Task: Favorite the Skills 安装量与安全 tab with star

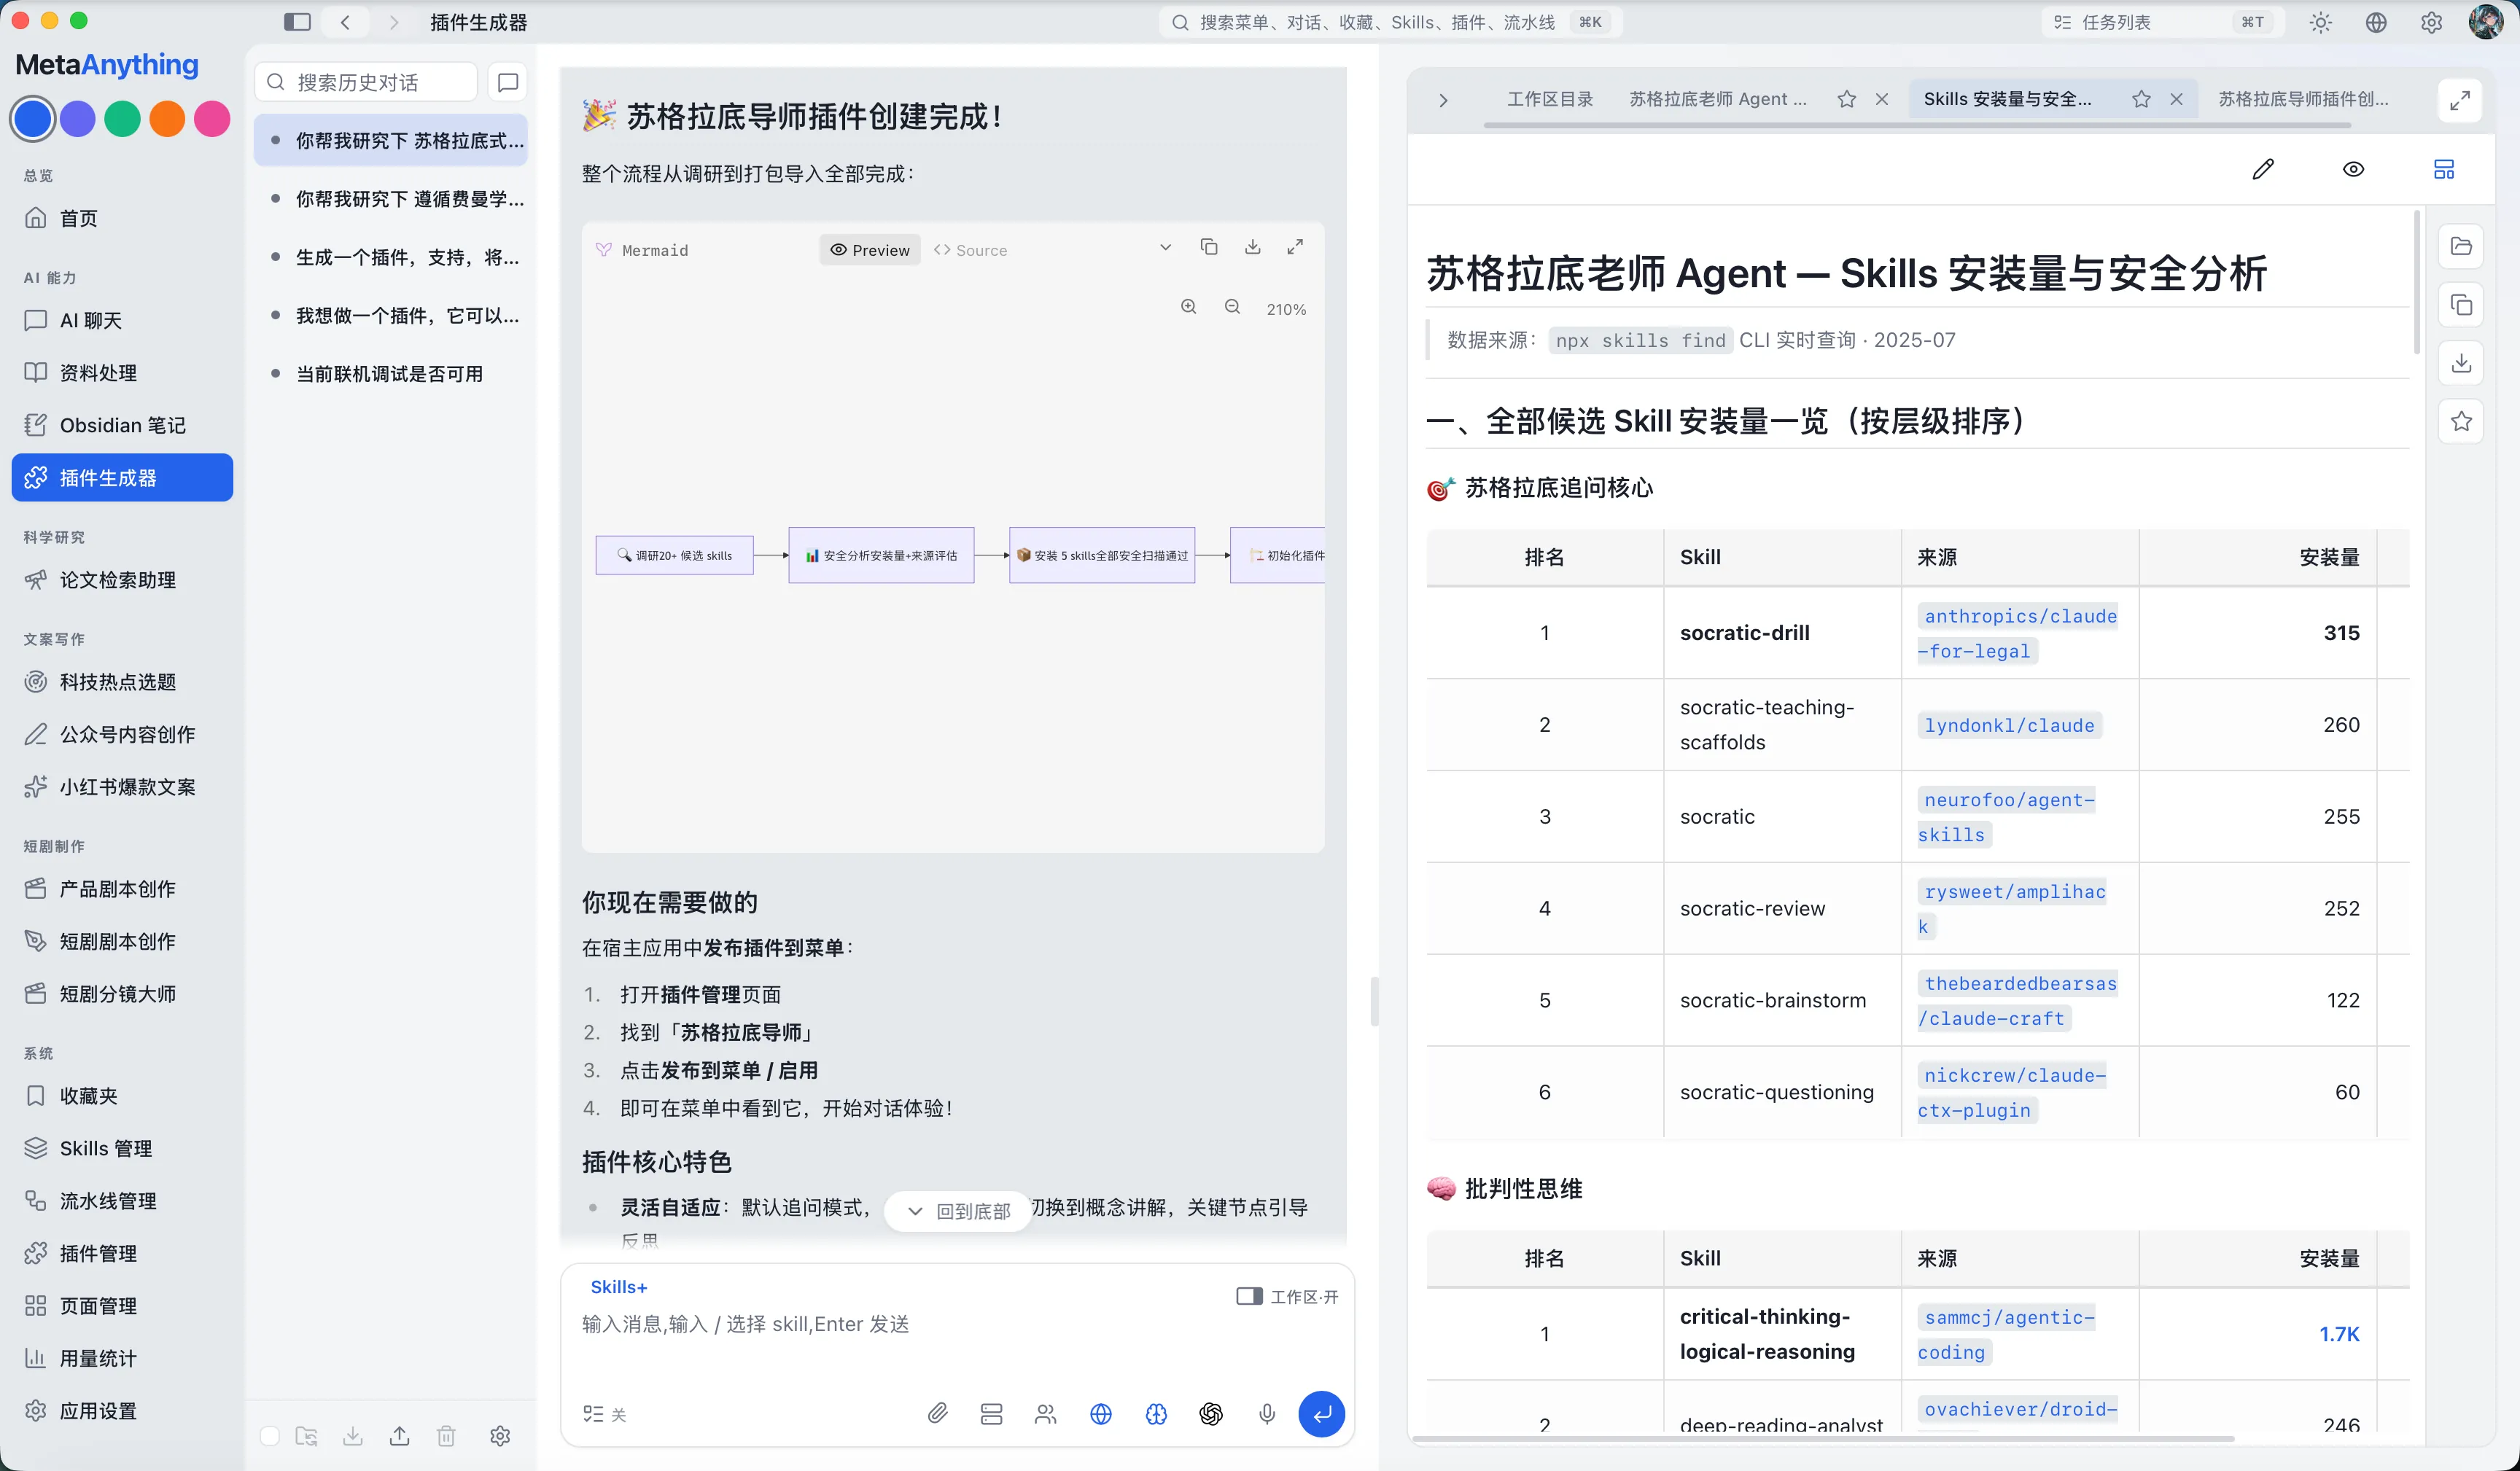Action: click(2141, 99)
